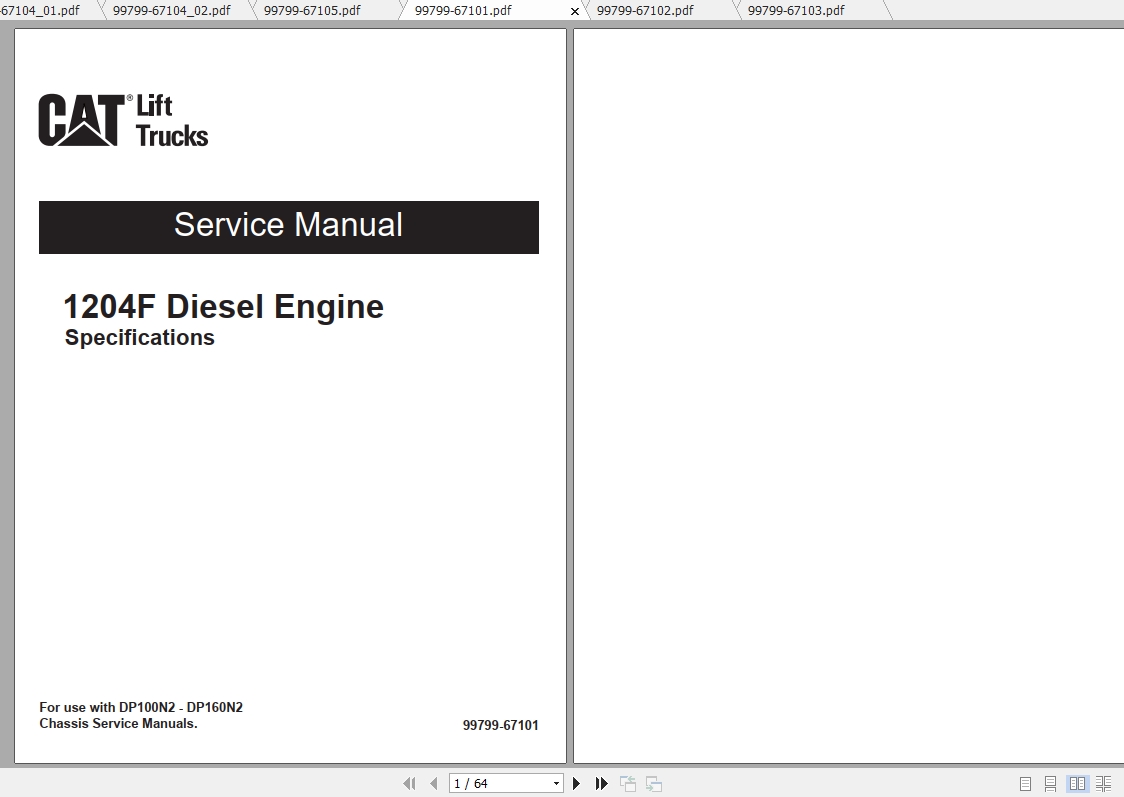
Task: Click the previous view icon
Action: coord(628,783)
